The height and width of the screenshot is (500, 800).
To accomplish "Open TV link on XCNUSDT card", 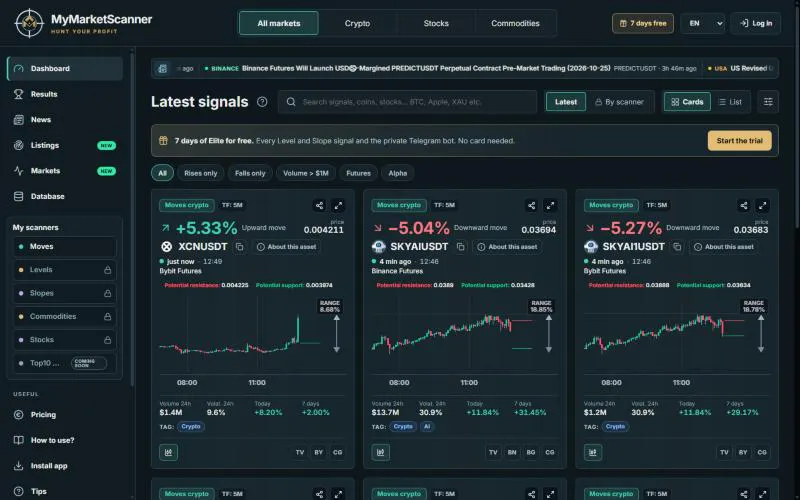I will 300,452.
